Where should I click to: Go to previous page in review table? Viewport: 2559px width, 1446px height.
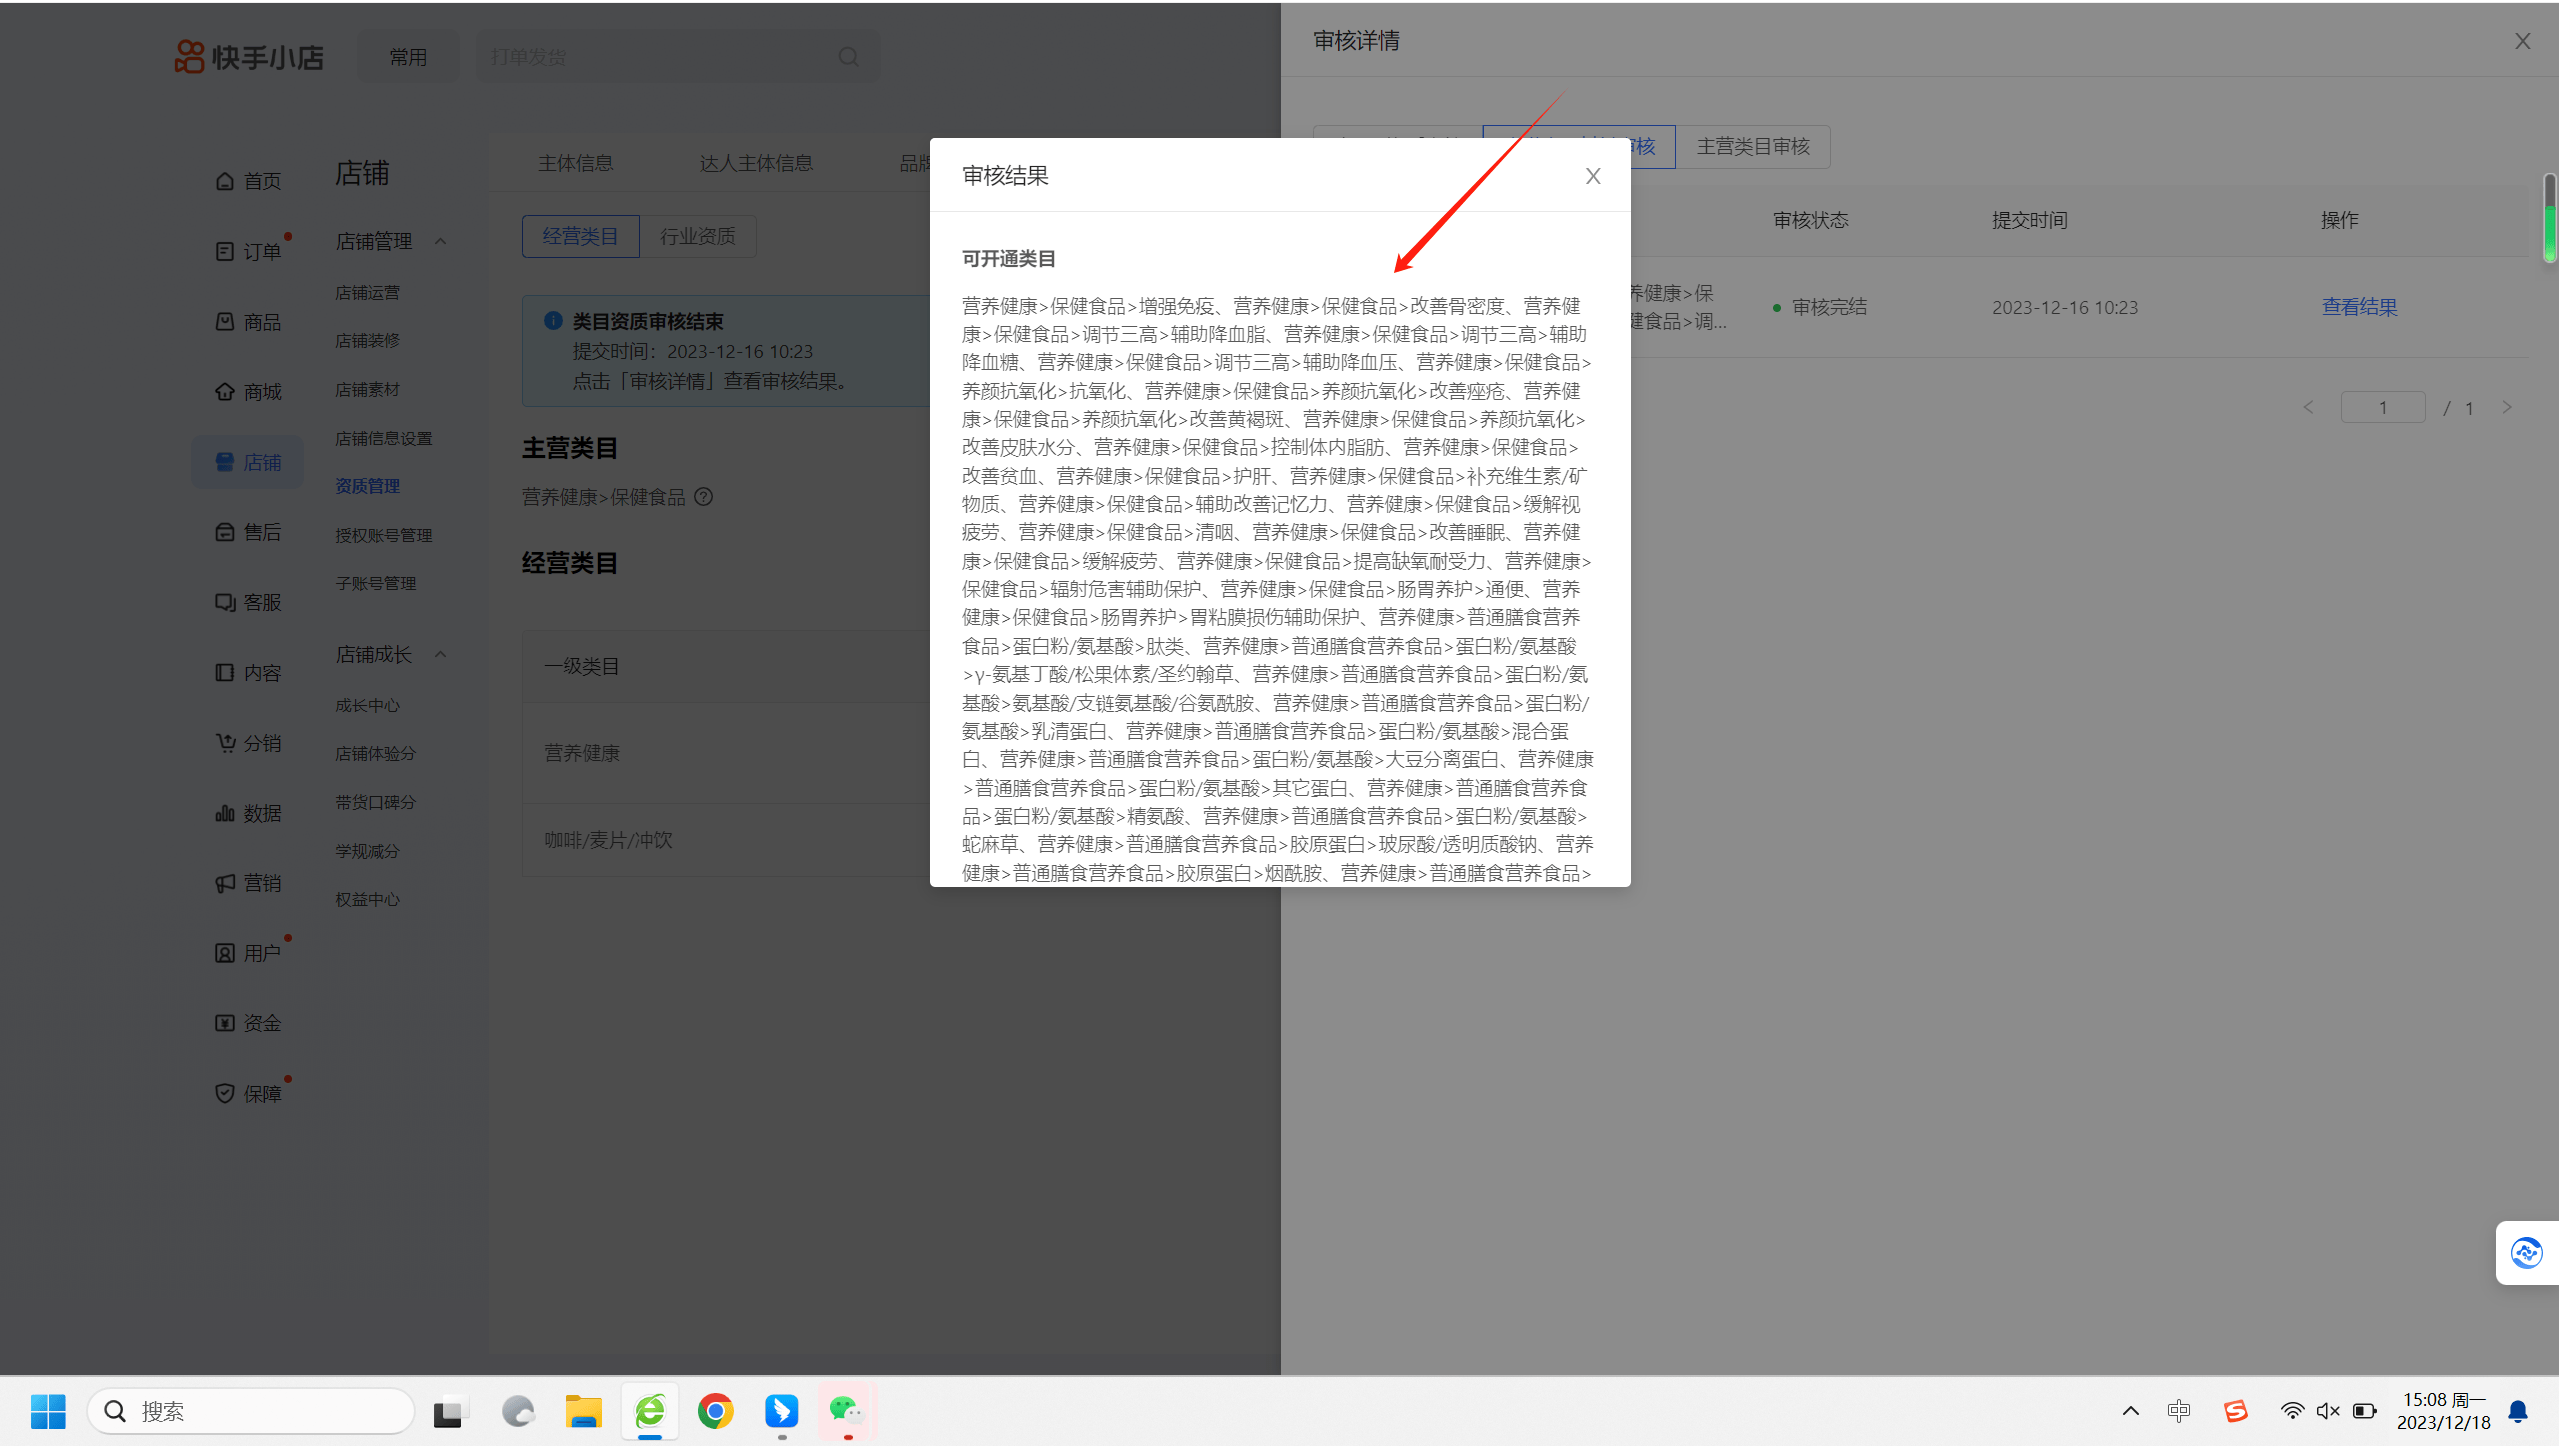tap(2308, 407)
